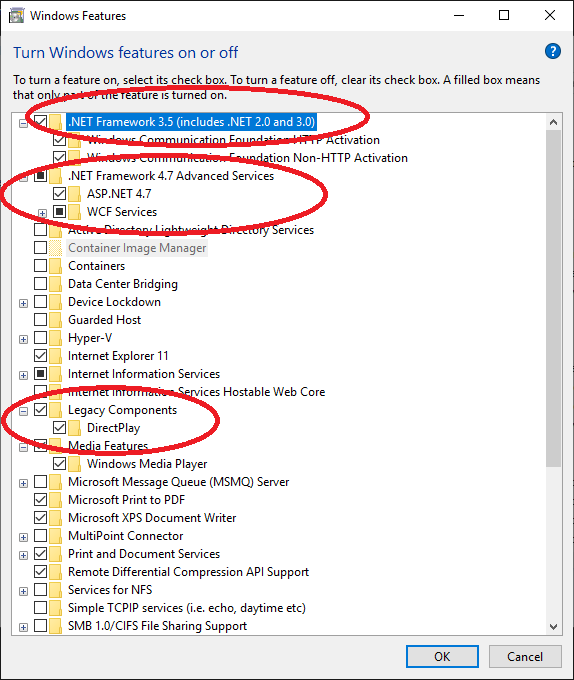Click the folder icon beside DirectPlay
574x680 pixels.
pos(75,428)
